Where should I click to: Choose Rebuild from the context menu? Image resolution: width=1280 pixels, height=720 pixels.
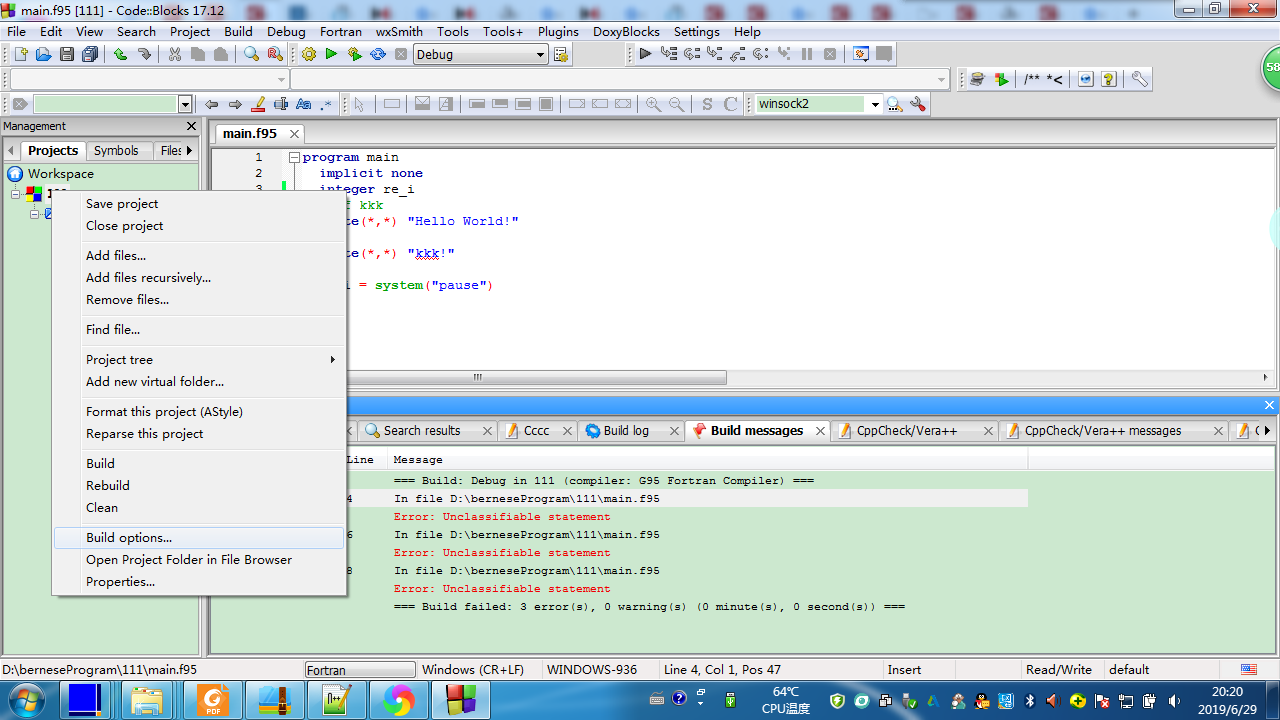tap(198, 486)
